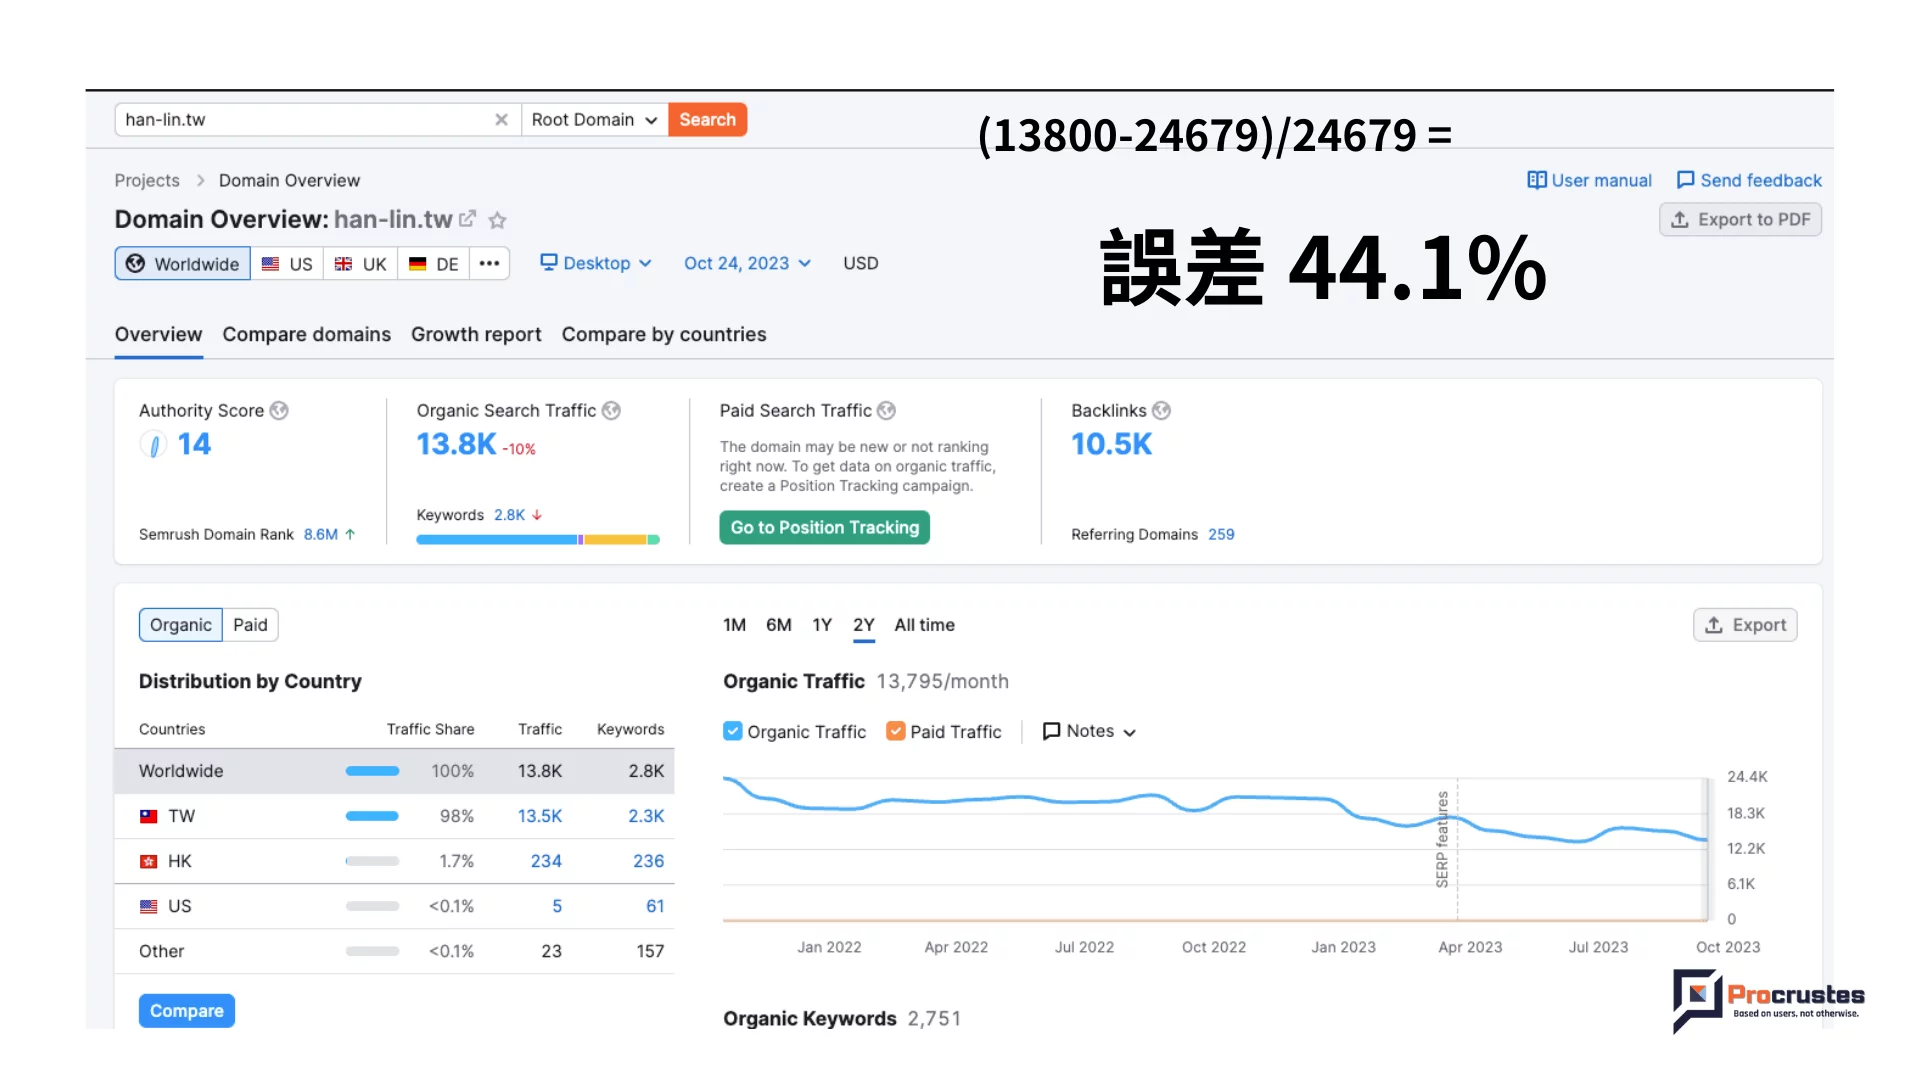Open the Root Domain dropdown
The image size is (1920, 1080).
(593, 119)
